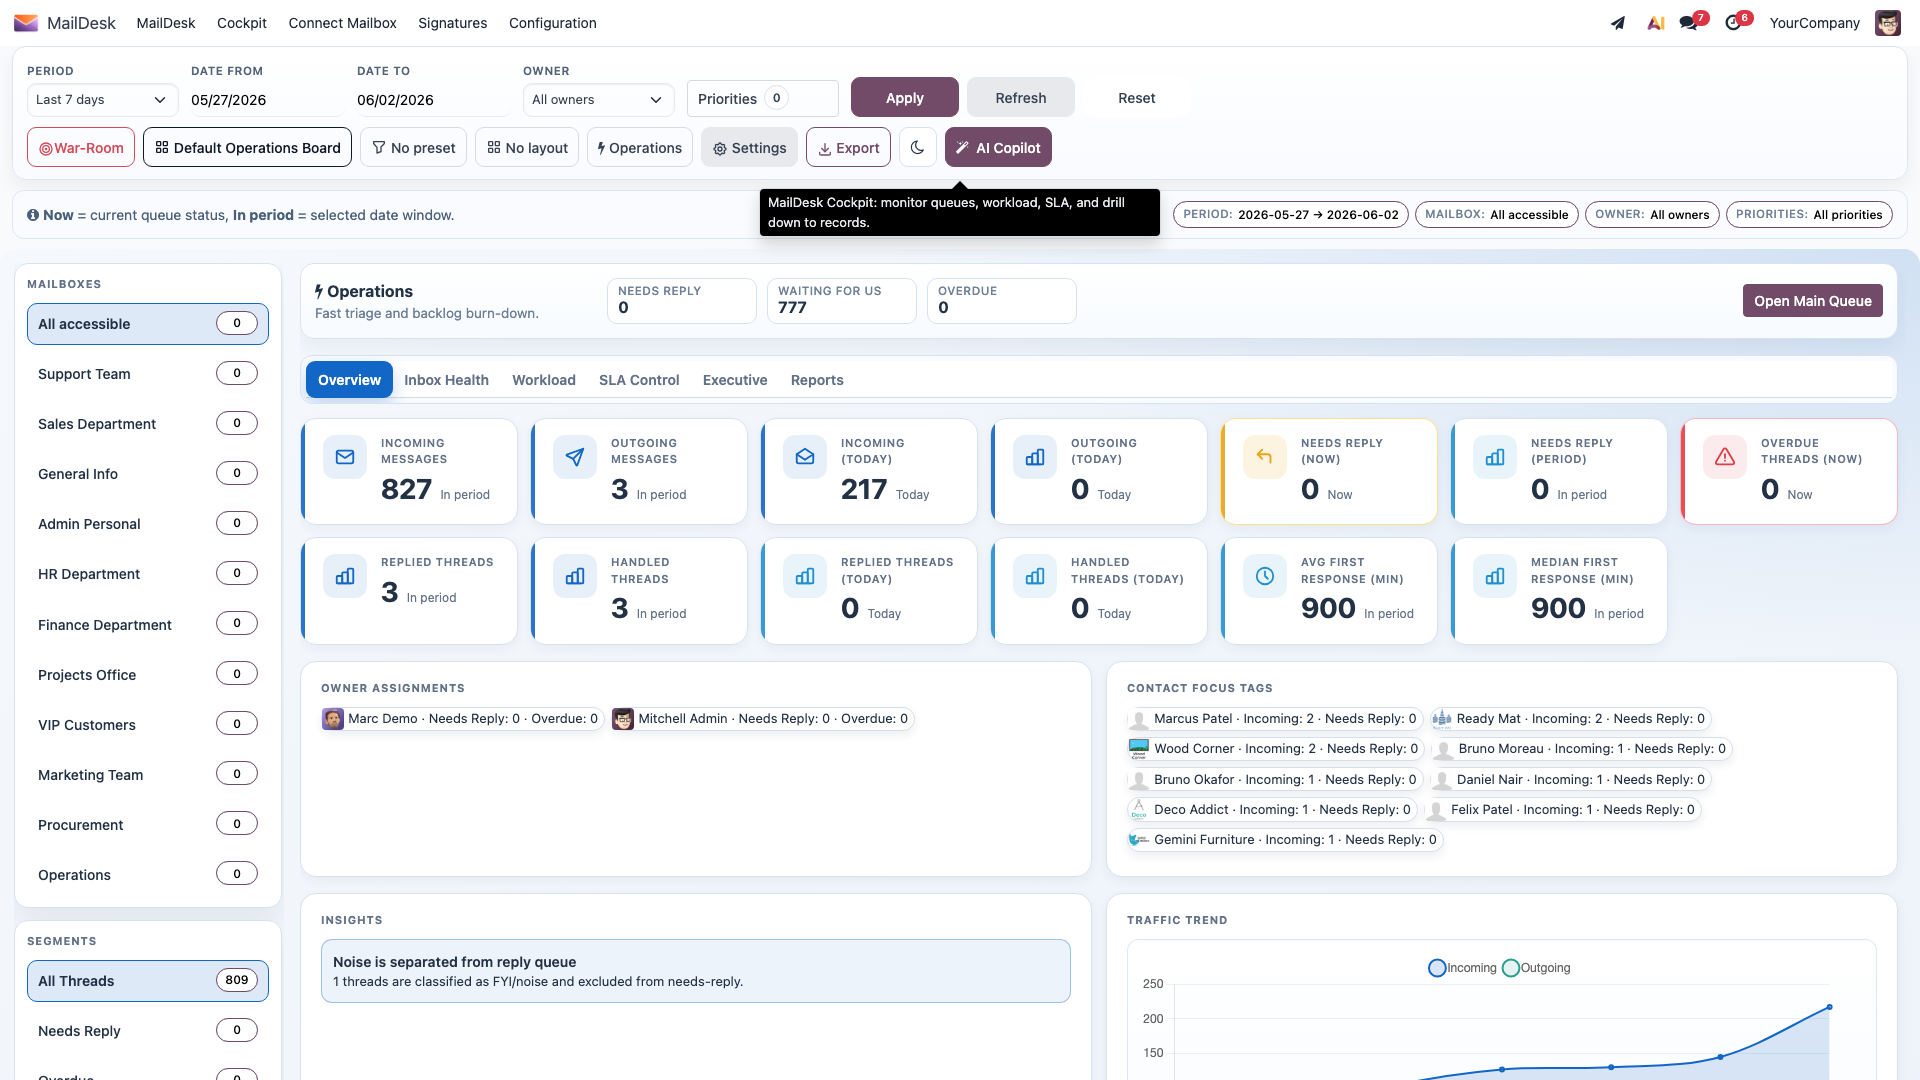Click the MailDesk logo icon
Screen dimensions: 1920x1080
26,23
